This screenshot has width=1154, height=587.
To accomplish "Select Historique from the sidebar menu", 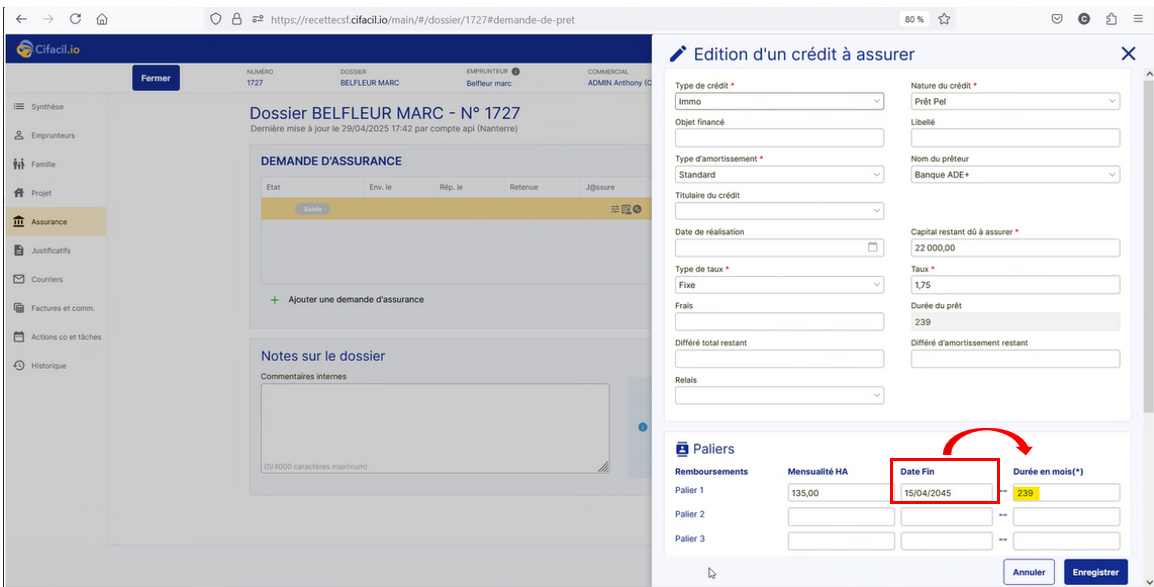I will (x=48, y=366).
